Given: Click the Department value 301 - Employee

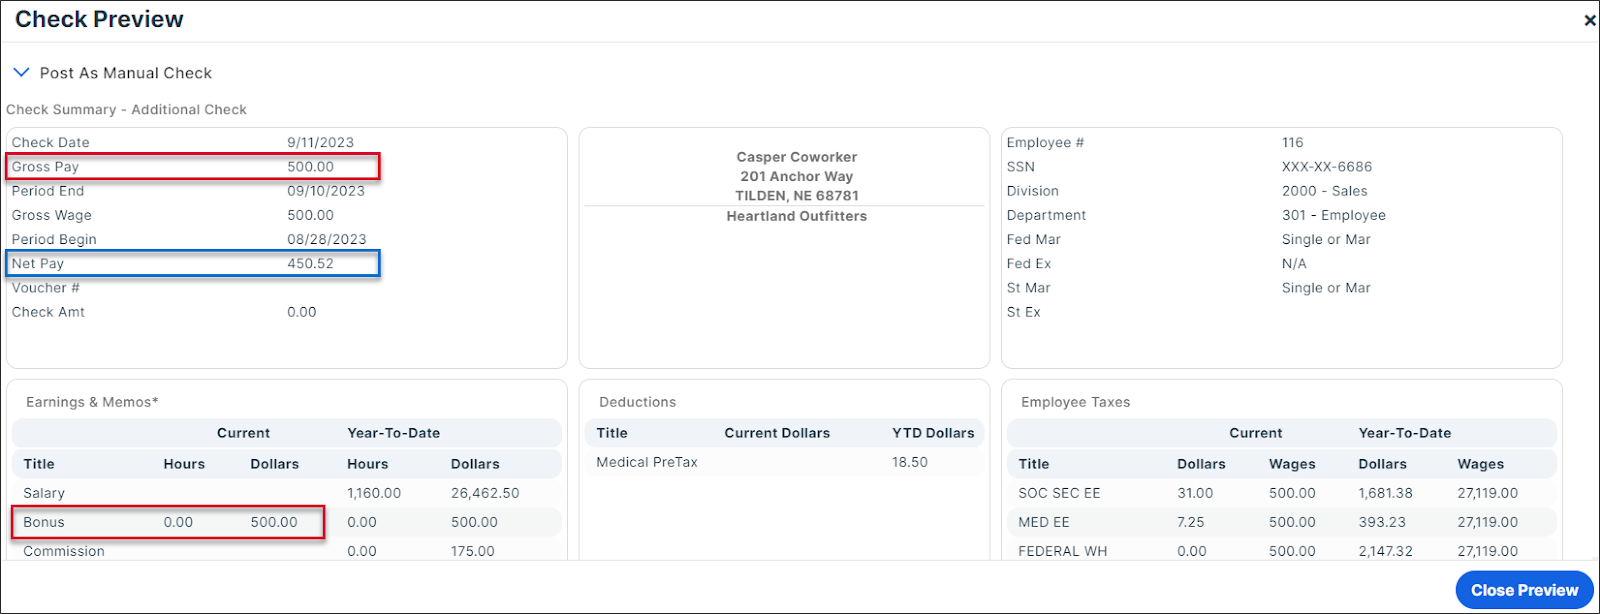Looking at the screenshot, I should [x=1334, y=215].
